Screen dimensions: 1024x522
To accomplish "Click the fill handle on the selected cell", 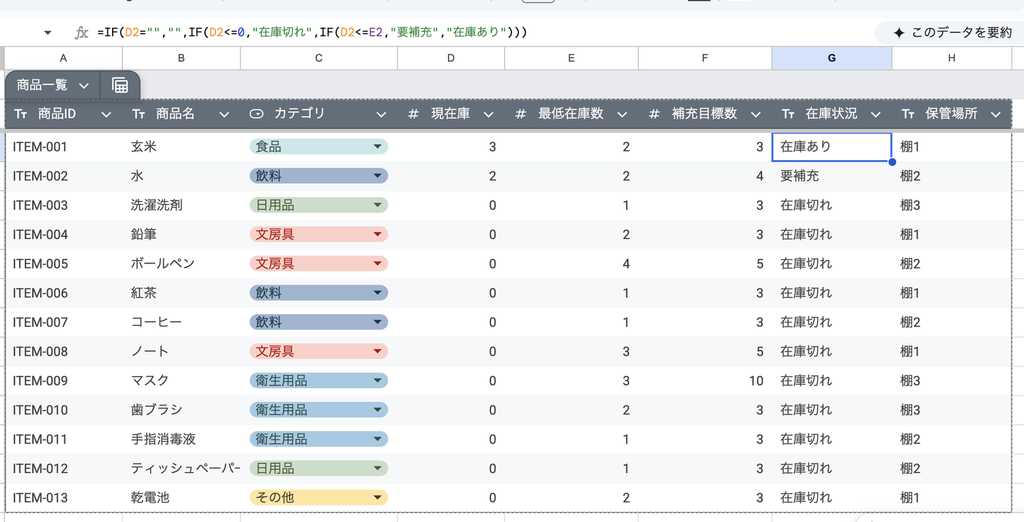I will click(892, 161).
